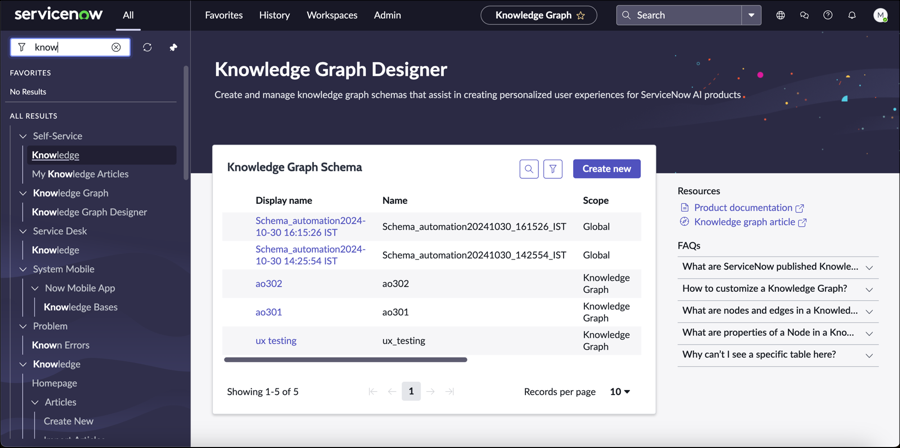Click the schema list filter funnel button
The width and height of the screenshot is (900, 448).
click(x=553, y=169)
